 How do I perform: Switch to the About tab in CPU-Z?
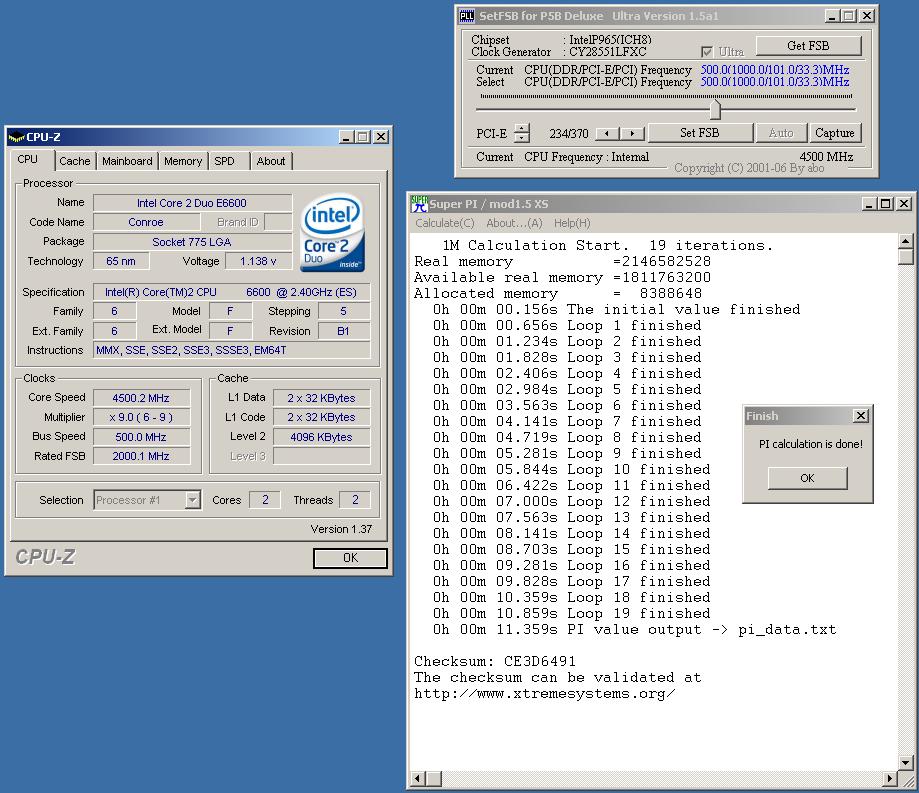tap(271, 161)
